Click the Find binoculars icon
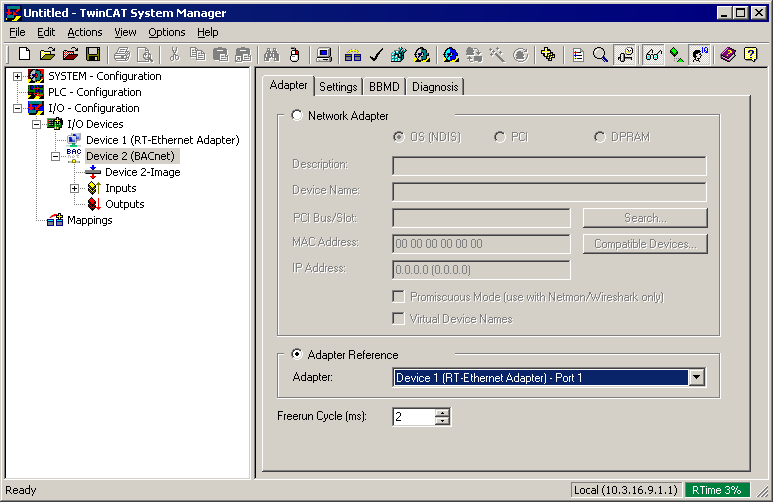This screenshot has width=773, height=502. click(x=272, y=54)
